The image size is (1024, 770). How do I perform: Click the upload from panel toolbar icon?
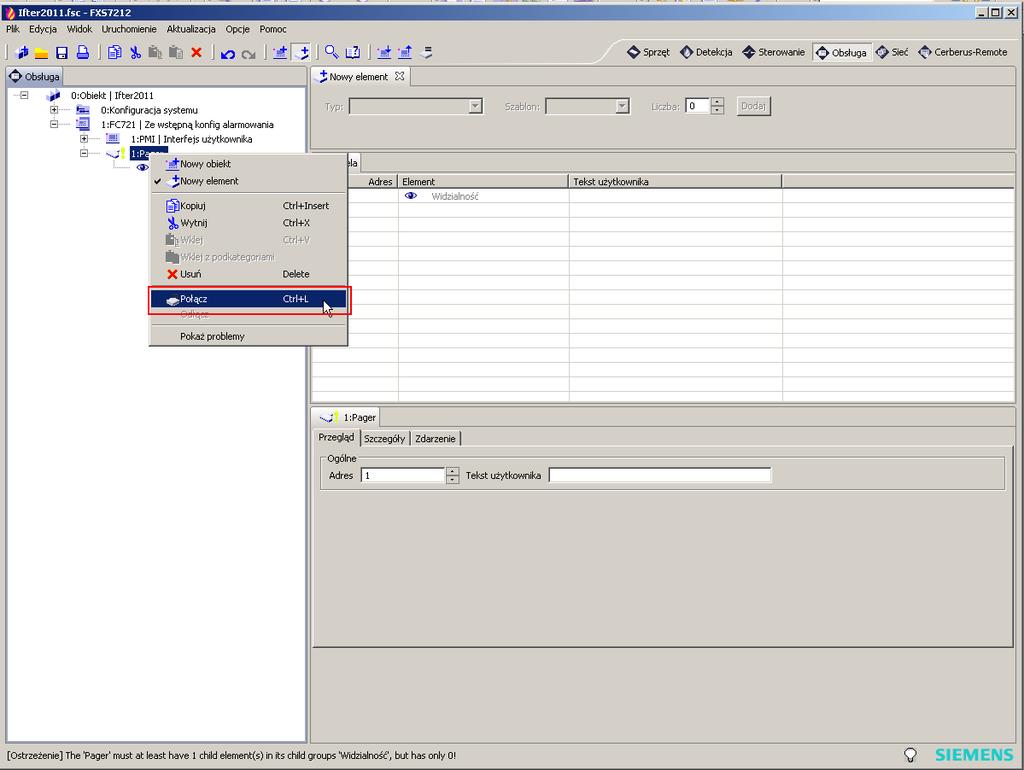pyautogui.click(x=405, y=52)
